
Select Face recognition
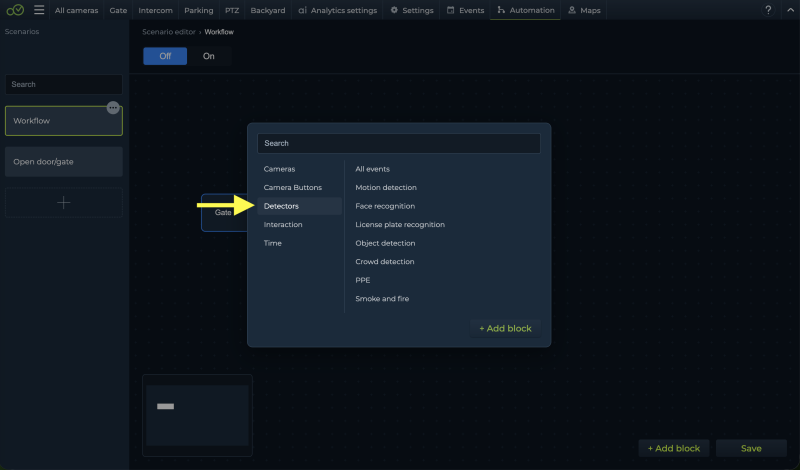pyautogui.click(x=385, y=206)
